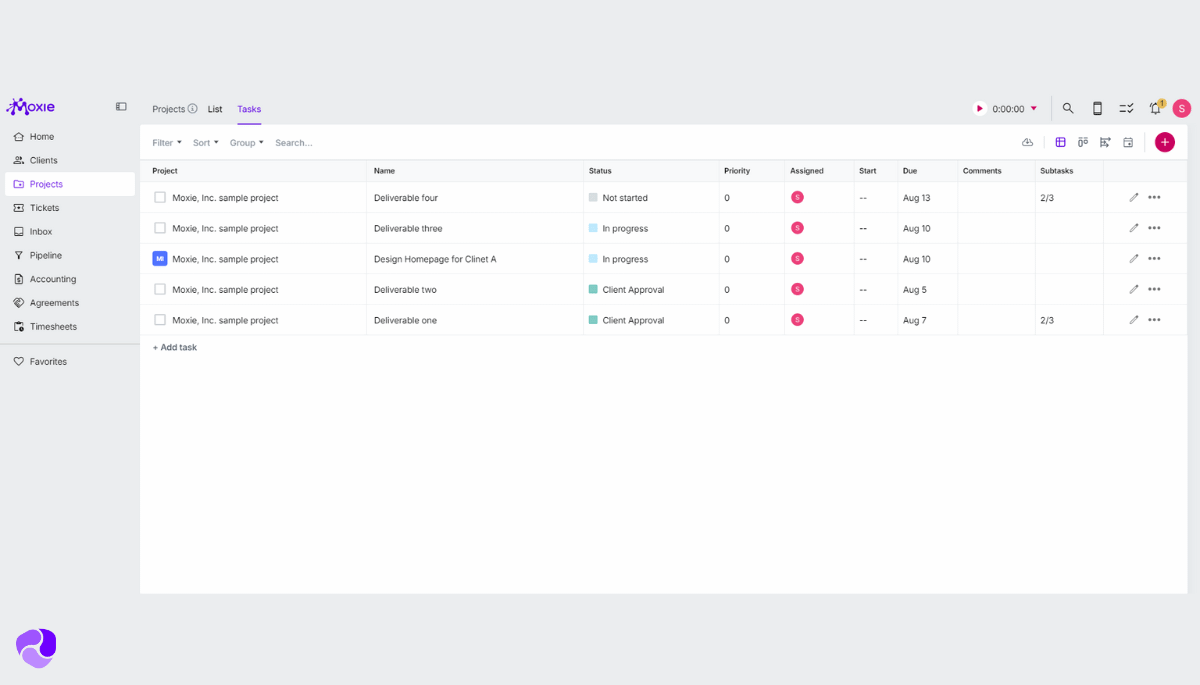Click the Add task link
Screen dimensions: 1200x685
point(174,347)
